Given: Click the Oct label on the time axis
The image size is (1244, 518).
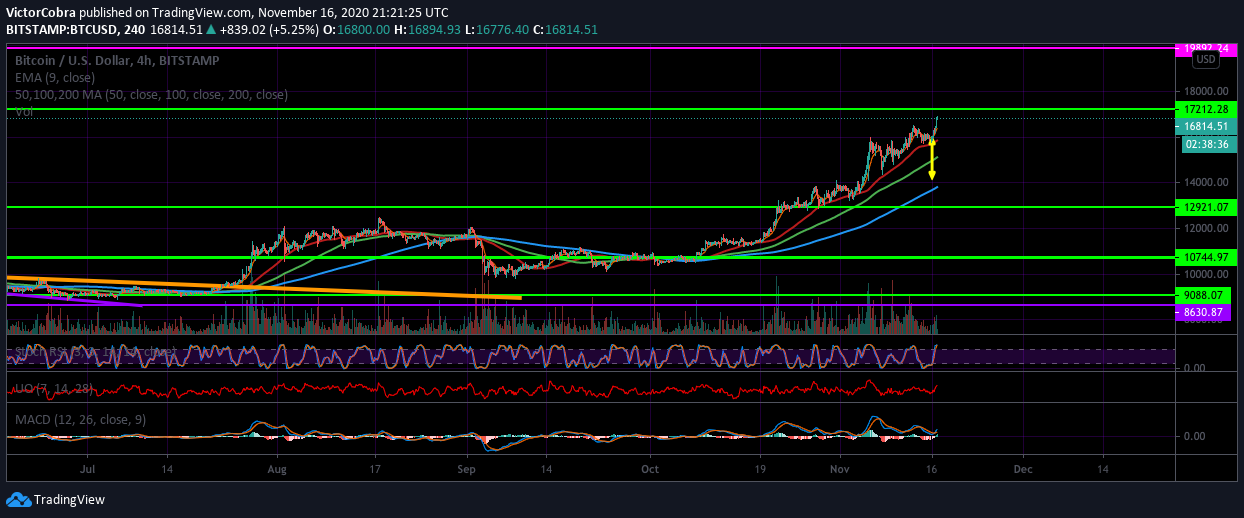Looking at the screenshot, I should point(650,468).
